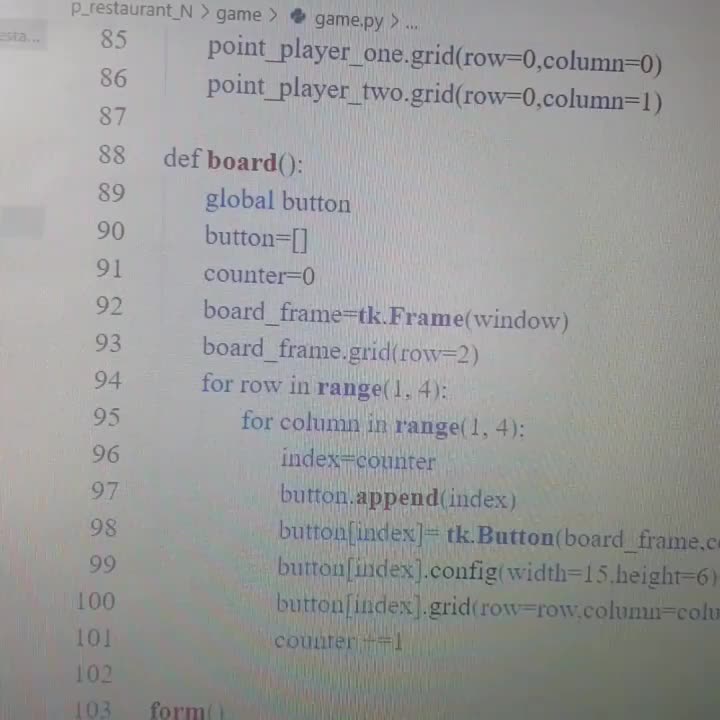Click on 'button=[]' line
Screen dimensions: 720x720
[x=256, y=238]
